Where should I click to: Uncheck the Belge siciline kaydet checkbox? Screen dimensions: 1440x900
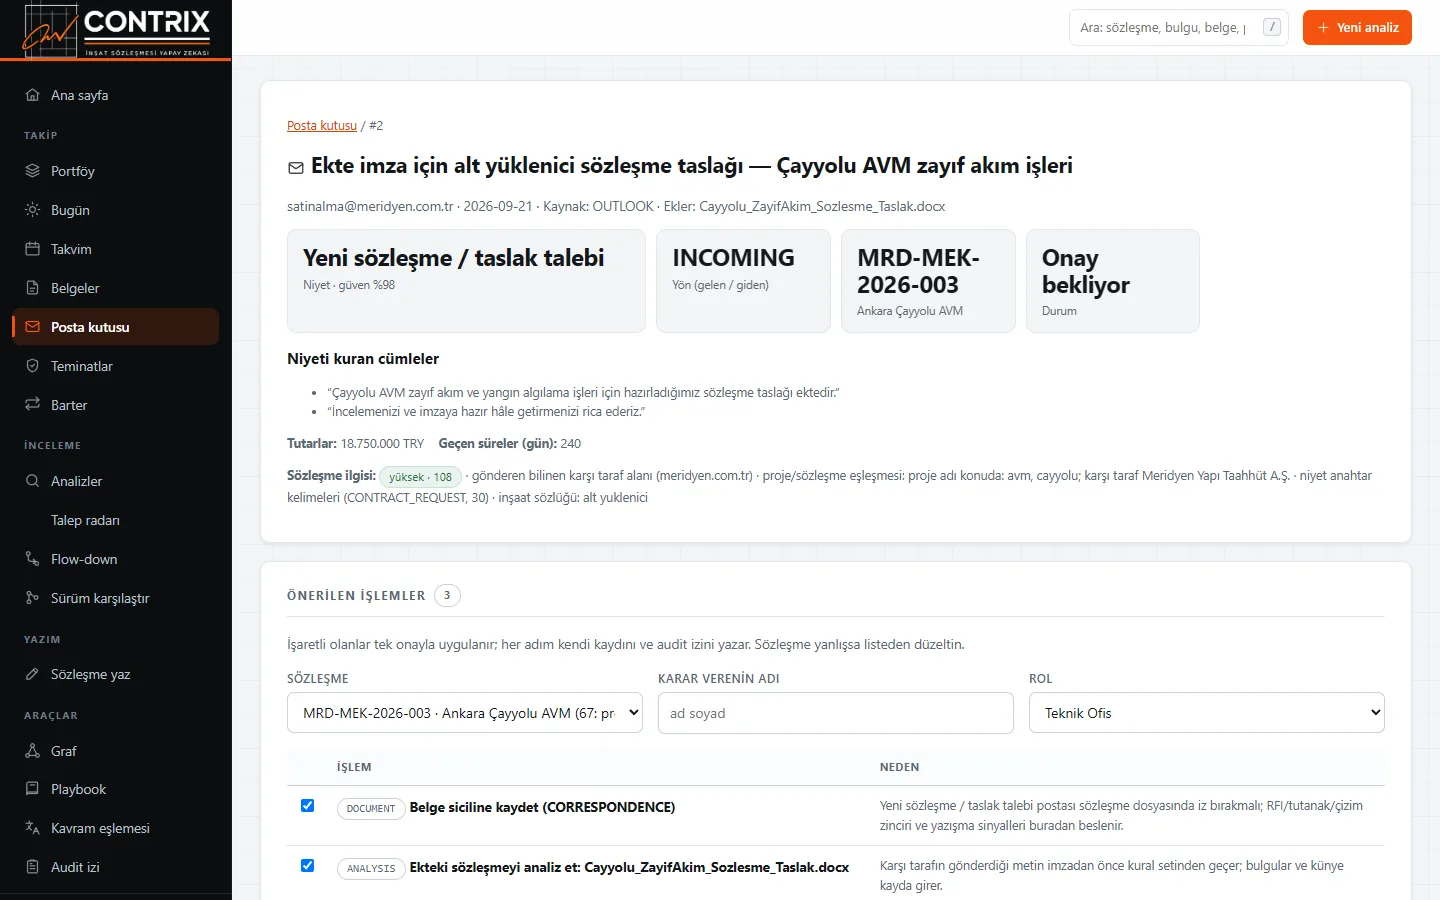[307, 806]
